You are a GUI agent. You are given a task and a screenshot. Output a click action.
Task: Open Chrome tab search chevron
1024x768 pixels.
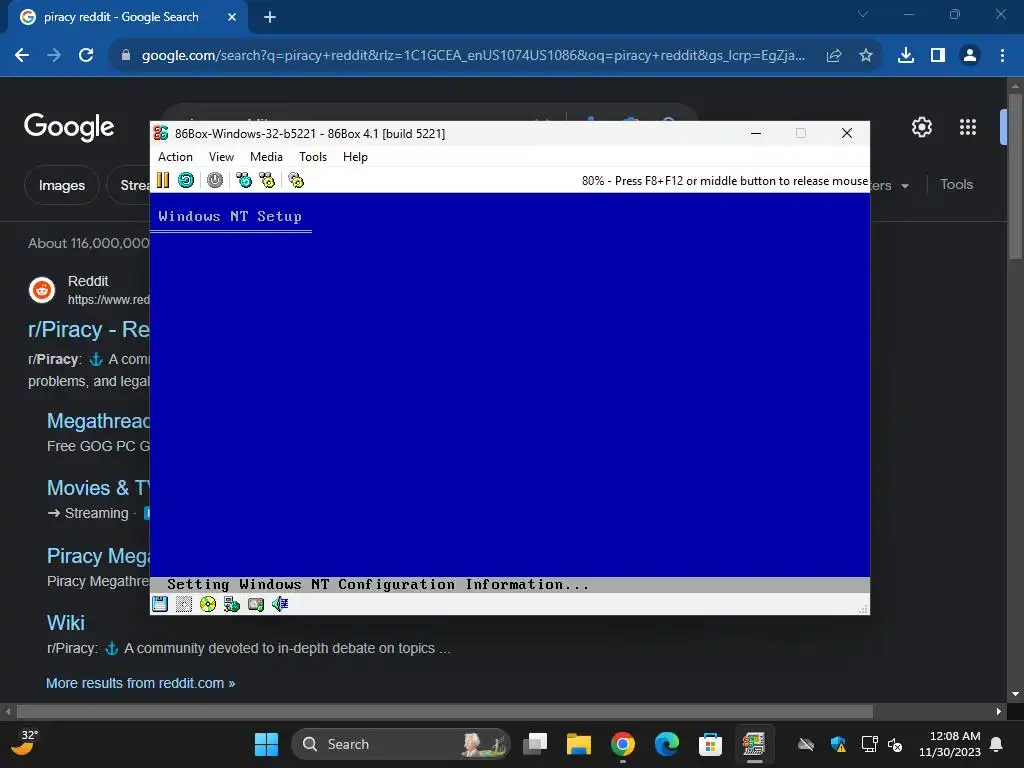point(863,14)
